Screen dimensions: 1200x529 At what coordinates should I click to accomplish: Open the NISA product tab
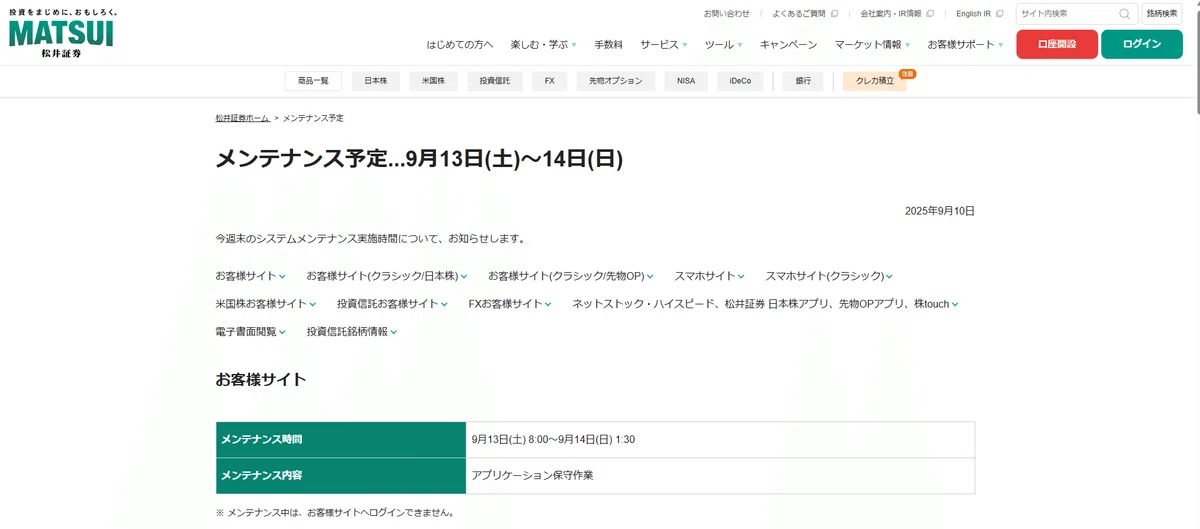click(686, 81)
